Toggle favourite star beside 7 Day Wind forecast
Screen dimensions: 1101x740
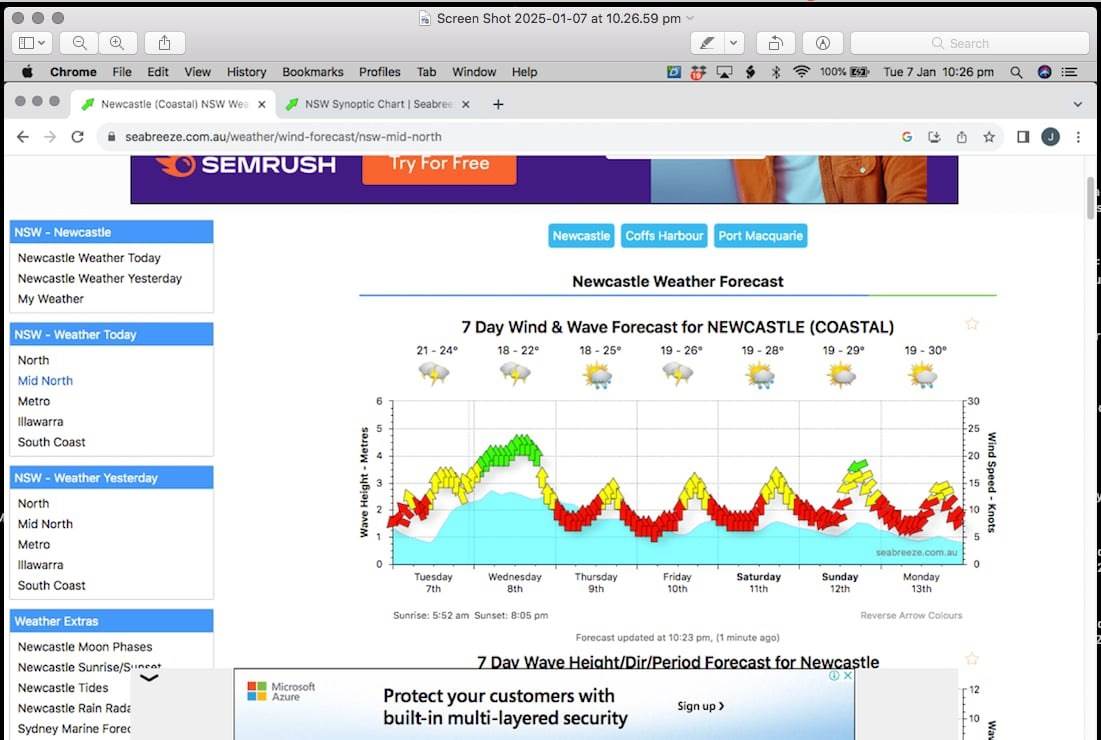coord(971,324)
